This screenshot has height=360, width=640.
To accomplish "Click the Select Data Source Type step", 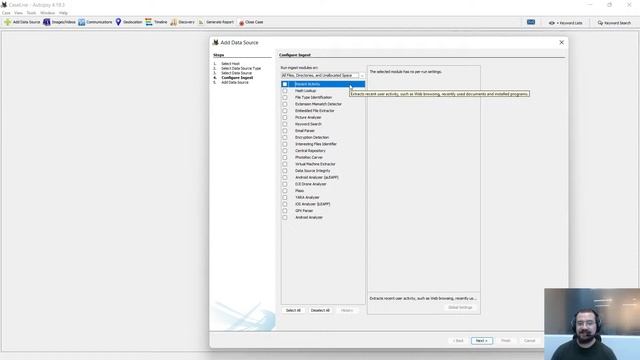I will coord(241,69).
